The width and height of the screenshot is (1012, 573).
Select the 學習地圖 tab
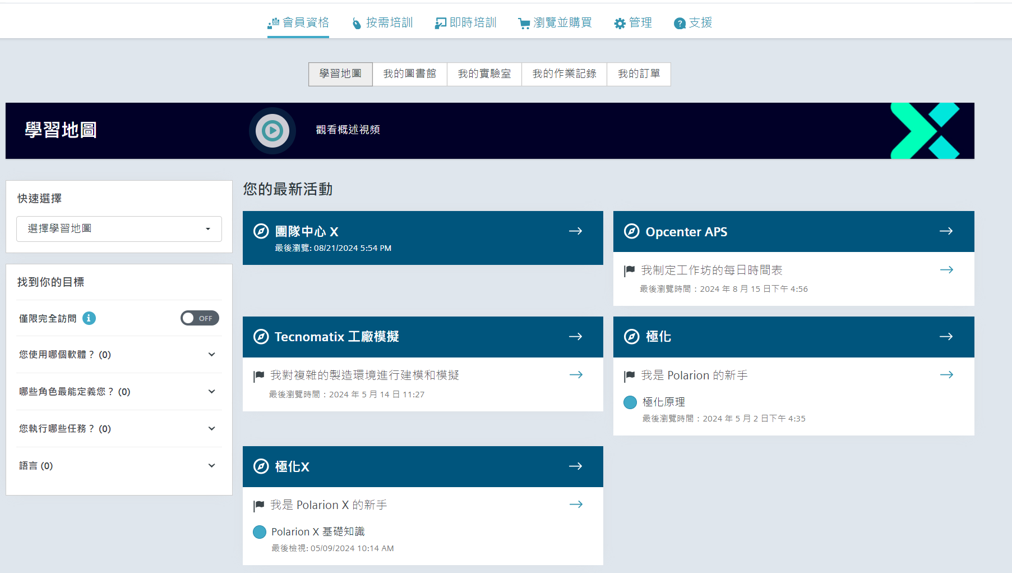[340, 74]
